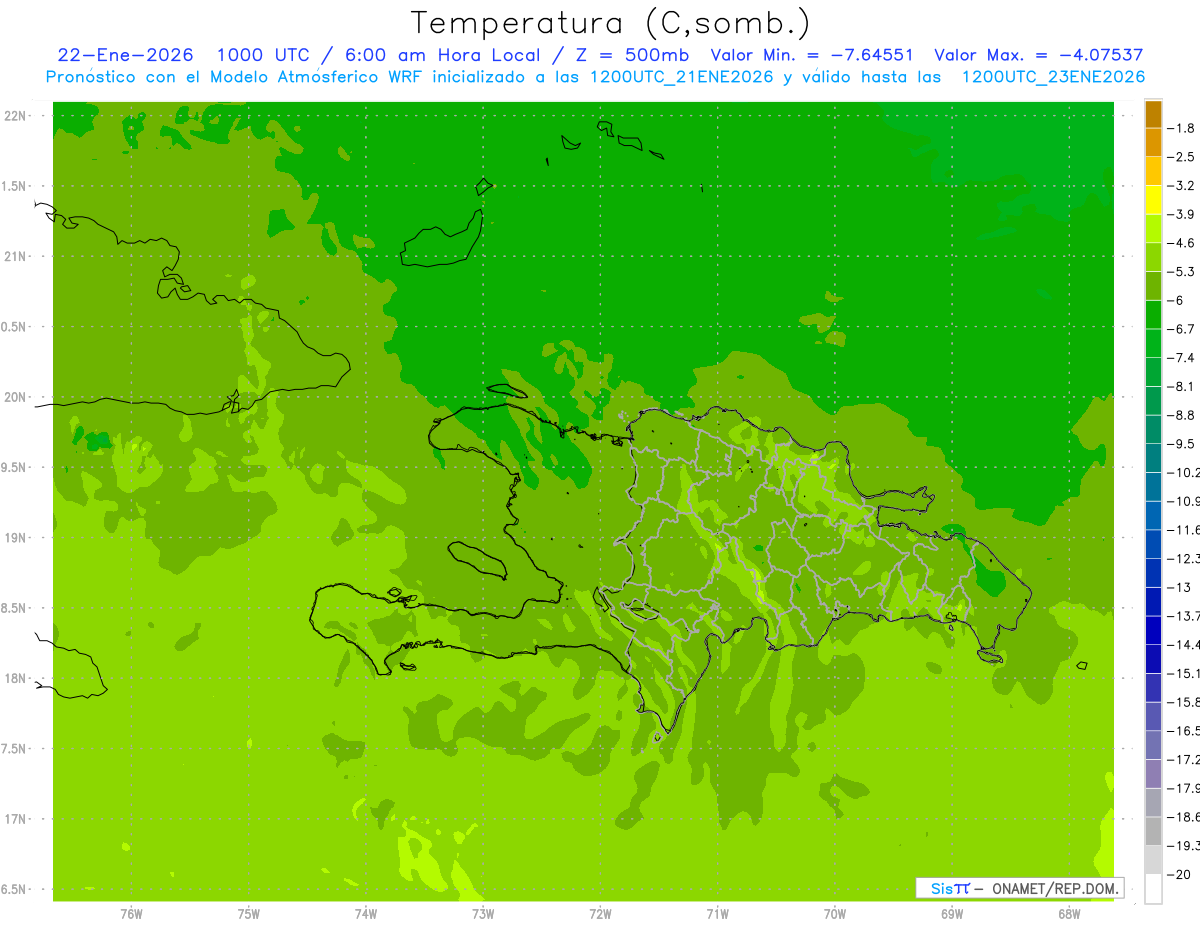Click the title "Temperatura (C,somb.)"
This screenshot has width=1200, height=927.
[611, 23]
